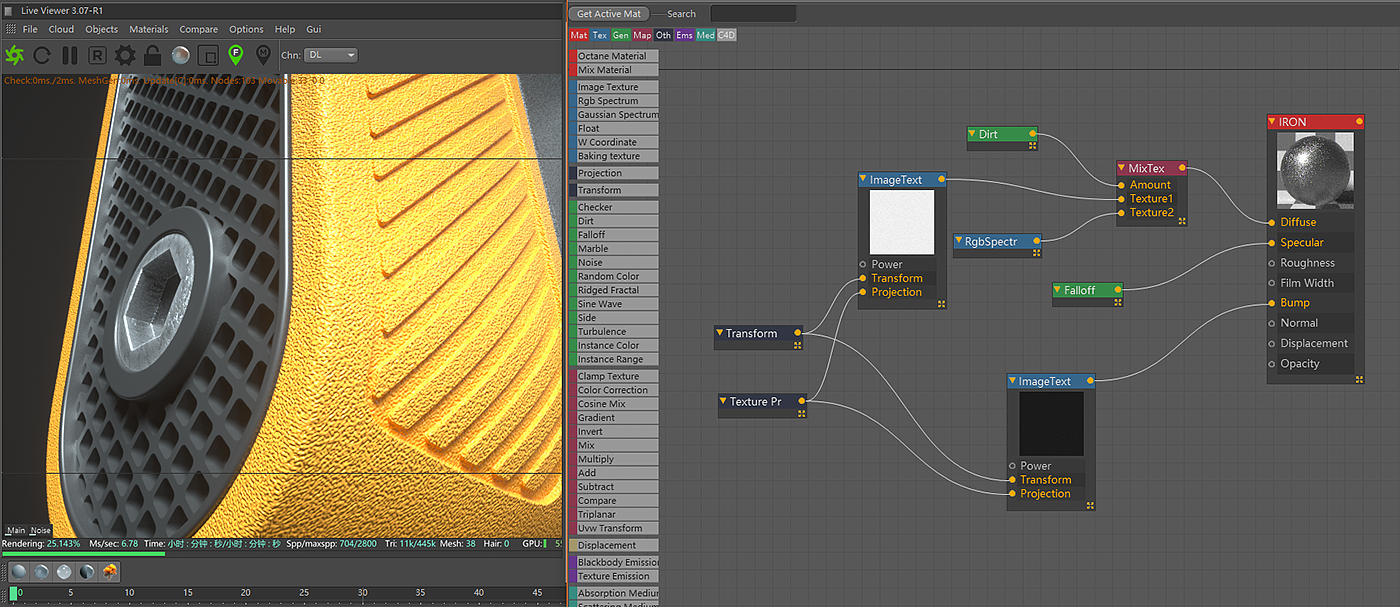Open the Chn channel dropdown

[332, 55]
